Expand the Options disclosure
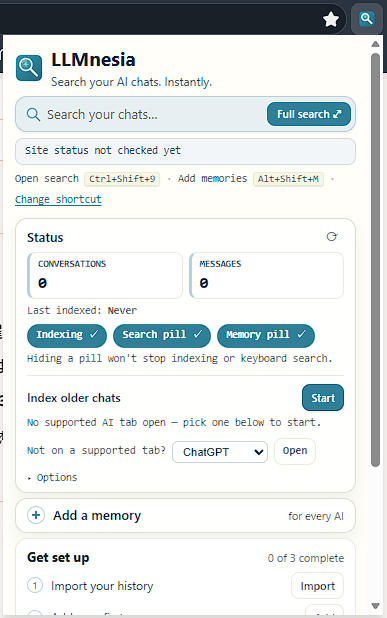 pos(52,478)
